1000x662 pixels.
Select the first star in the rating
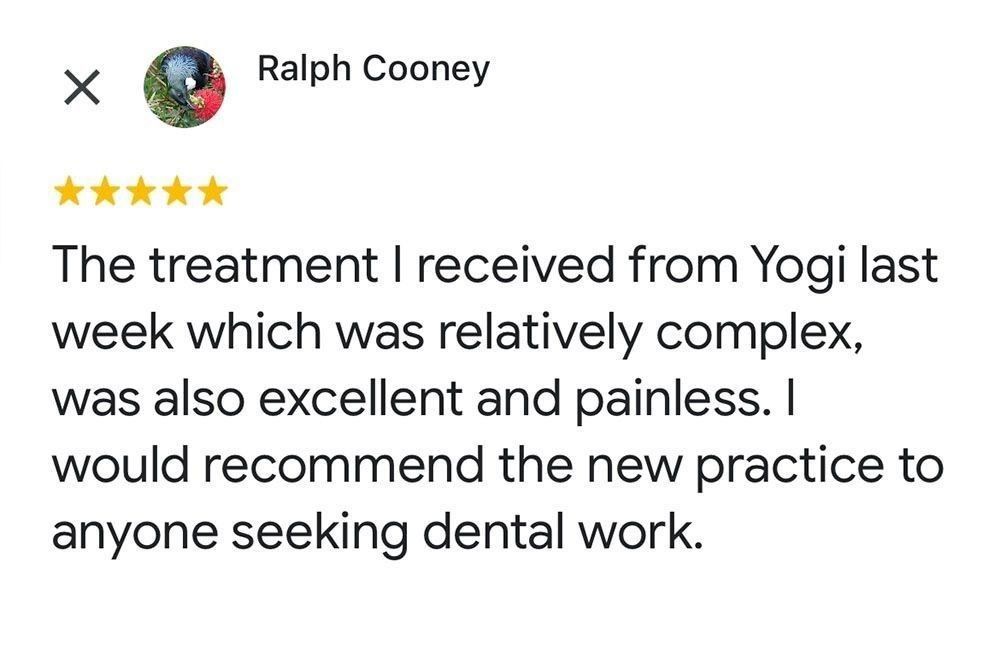point(69,191)
